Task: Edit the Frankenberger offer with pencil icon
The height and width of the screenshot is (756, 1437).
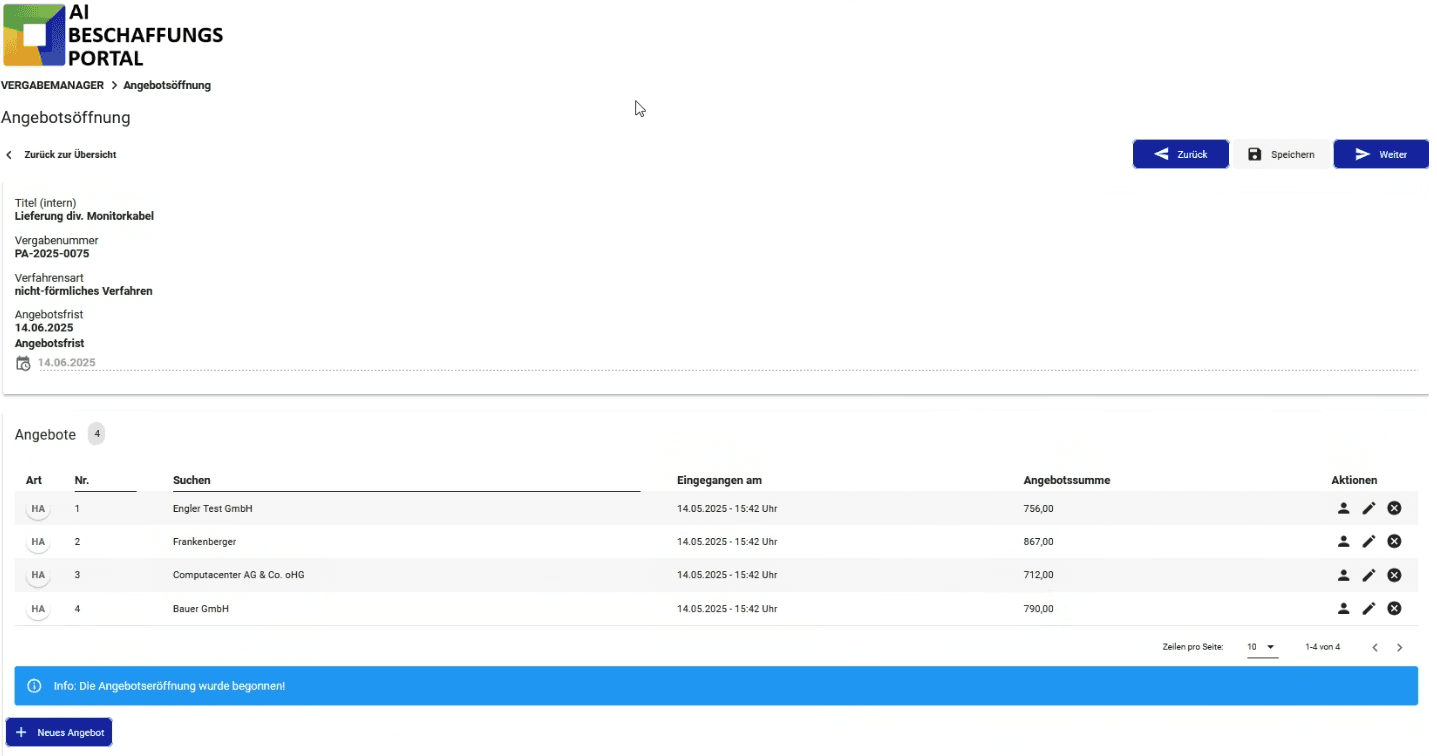Action: click(x=1369, y=541)
